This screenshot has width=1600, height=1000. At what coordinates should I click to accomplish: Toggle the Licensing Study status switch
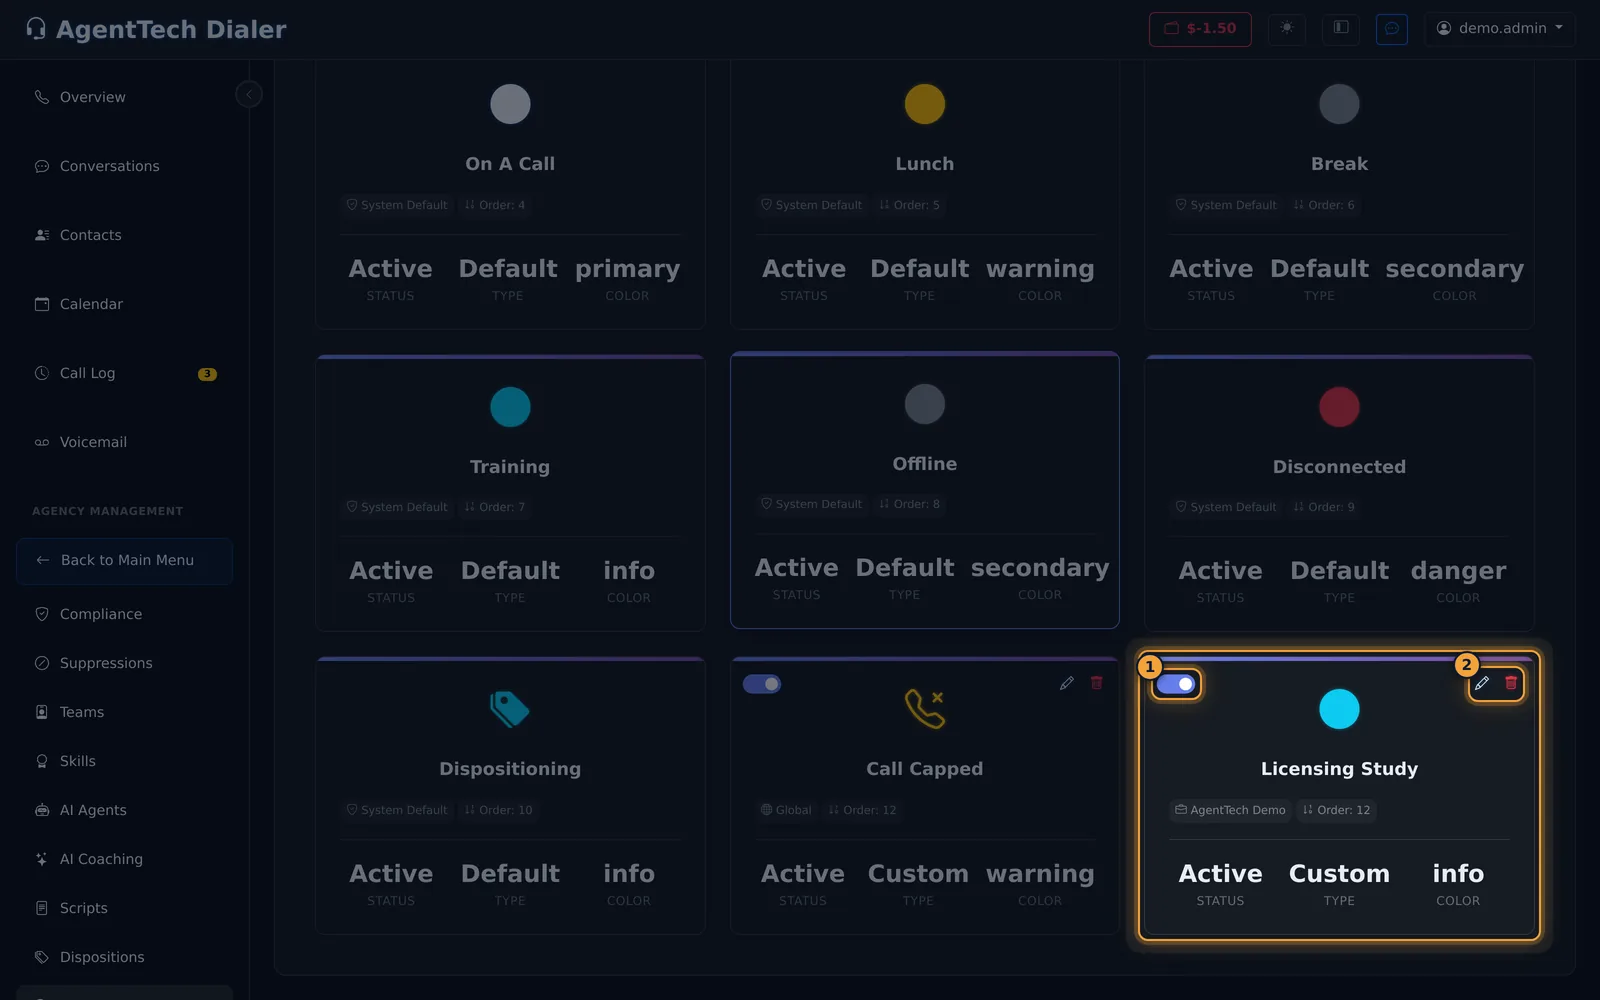pyautogui.click(x=1175, y=684)
